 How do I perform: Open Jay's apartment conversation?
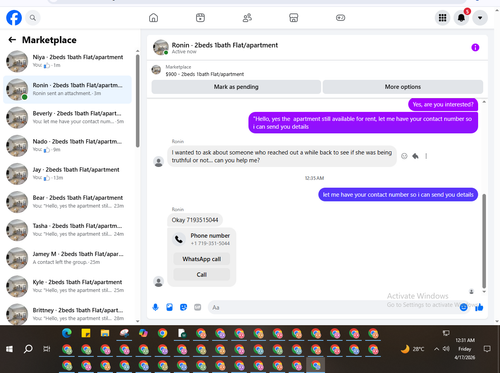[67, 174]
